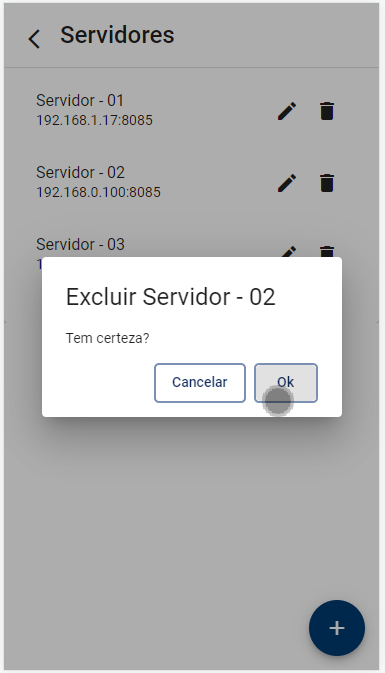385x673 pixels.
Task: Click the Tem certeza? message text
Action: point(107,338)
